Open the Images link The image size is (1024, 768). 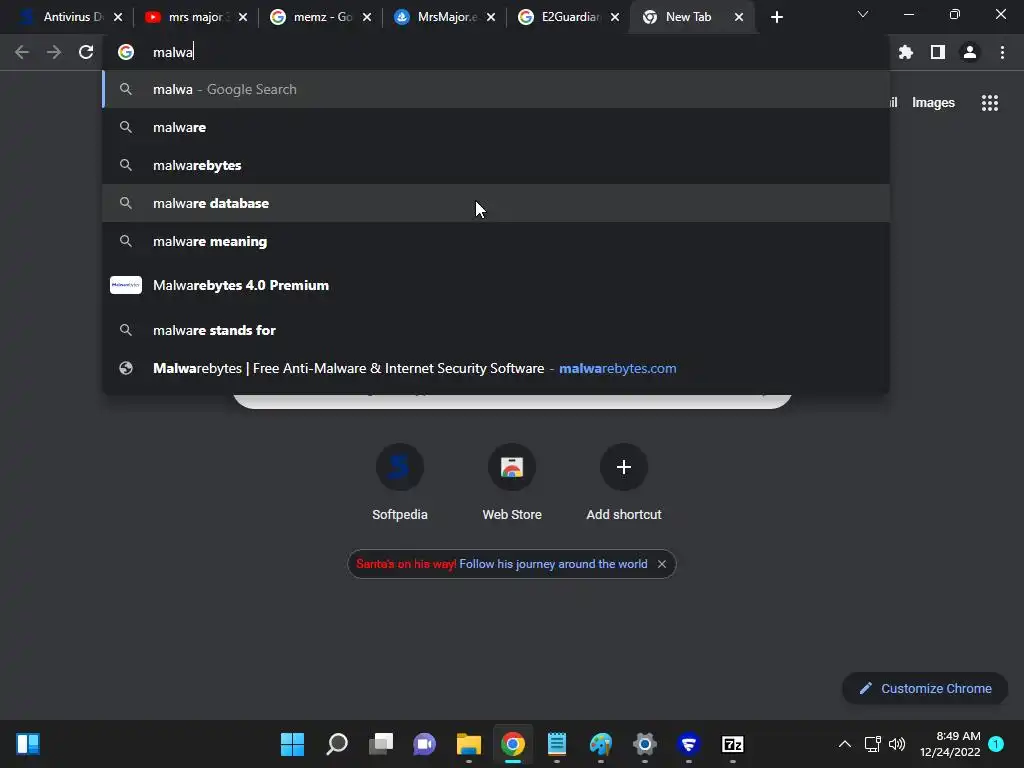coord(933,103)
